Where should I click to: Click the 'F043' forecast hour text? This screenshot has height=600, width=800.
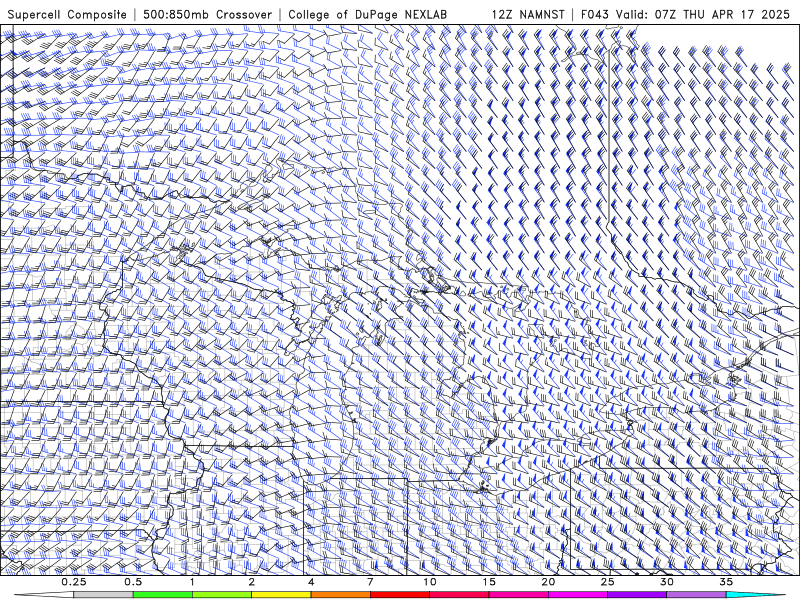tap(595, 15)
